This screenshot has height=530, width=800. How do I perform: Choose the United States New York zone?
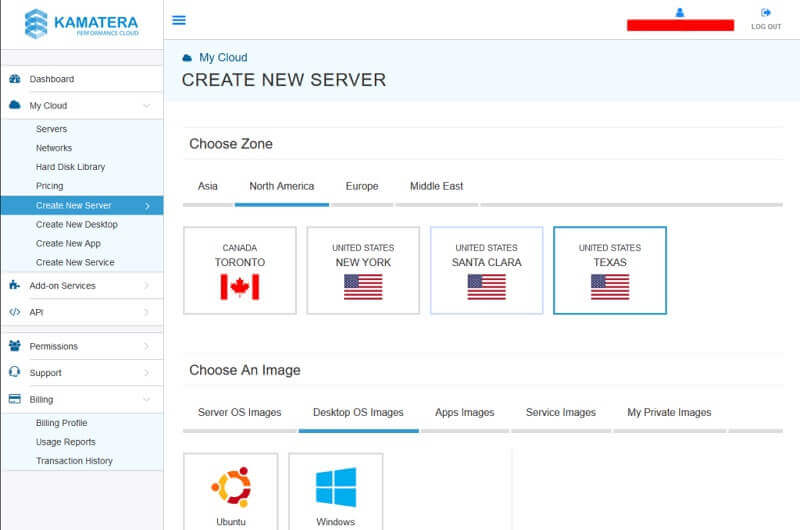tap(363, 270)
